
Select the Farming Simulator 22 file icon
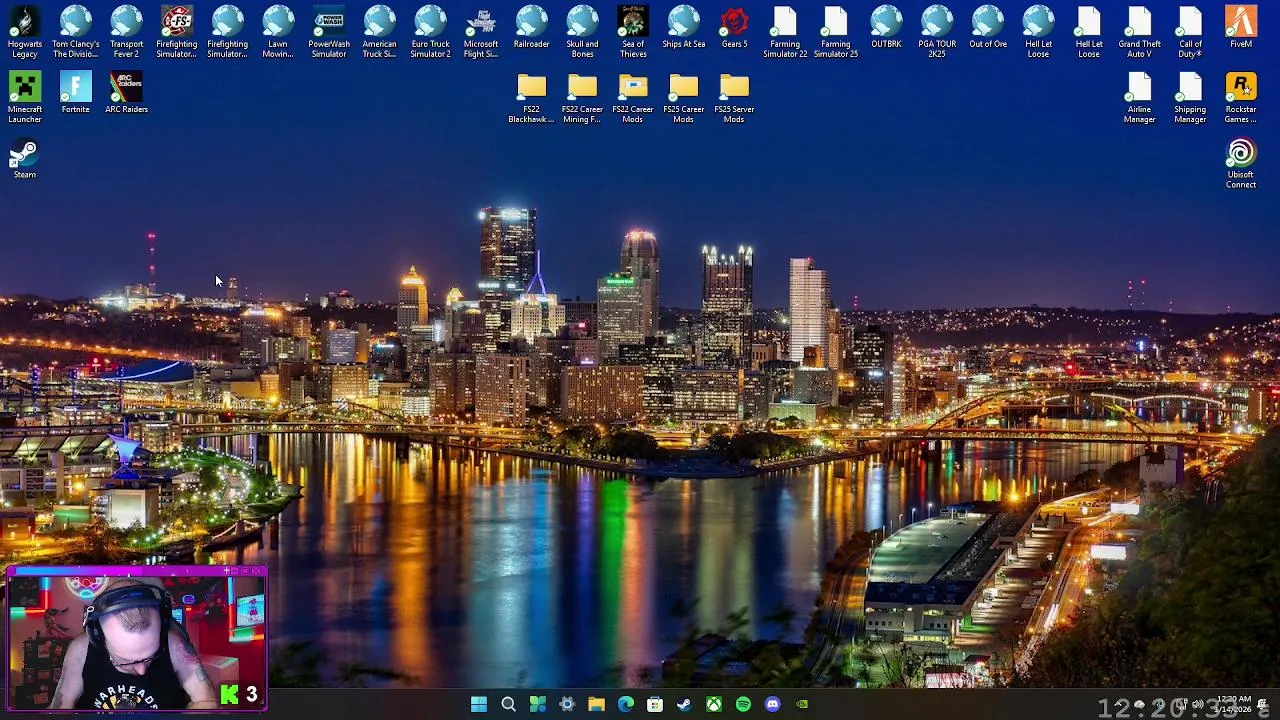coord(785,32)
